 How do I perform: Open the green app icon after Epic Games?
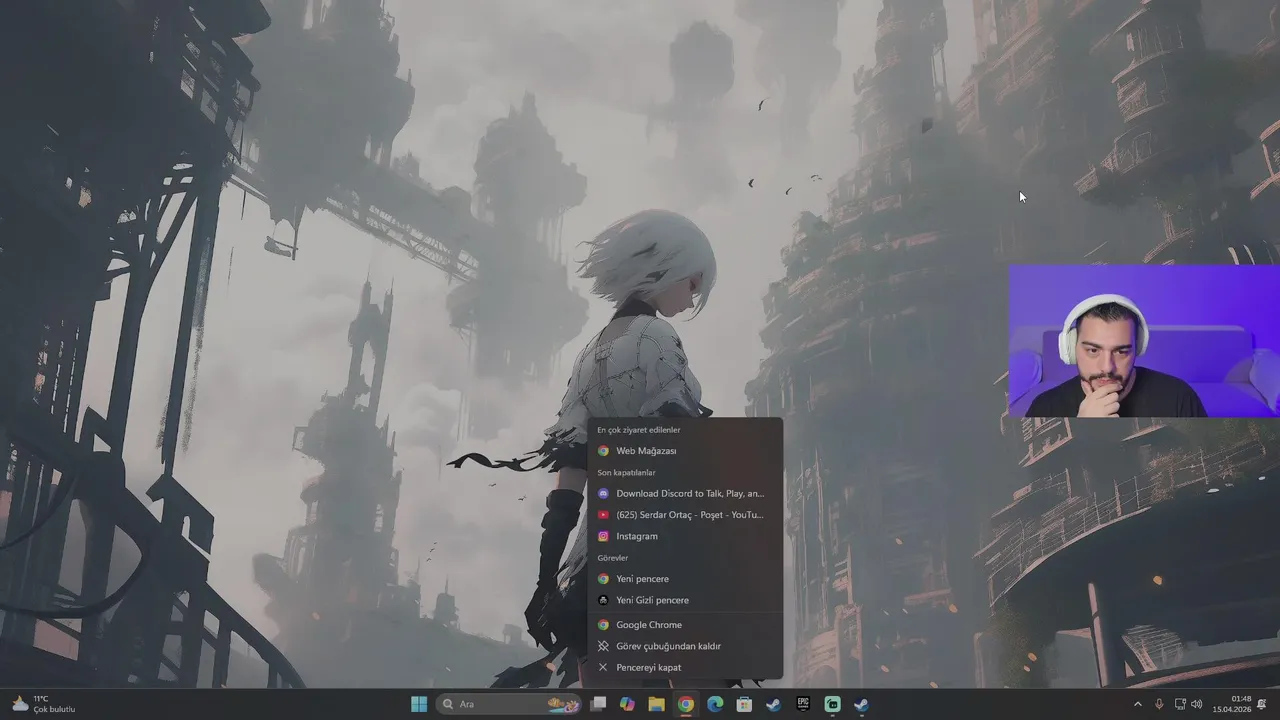[x=832, y=704]
